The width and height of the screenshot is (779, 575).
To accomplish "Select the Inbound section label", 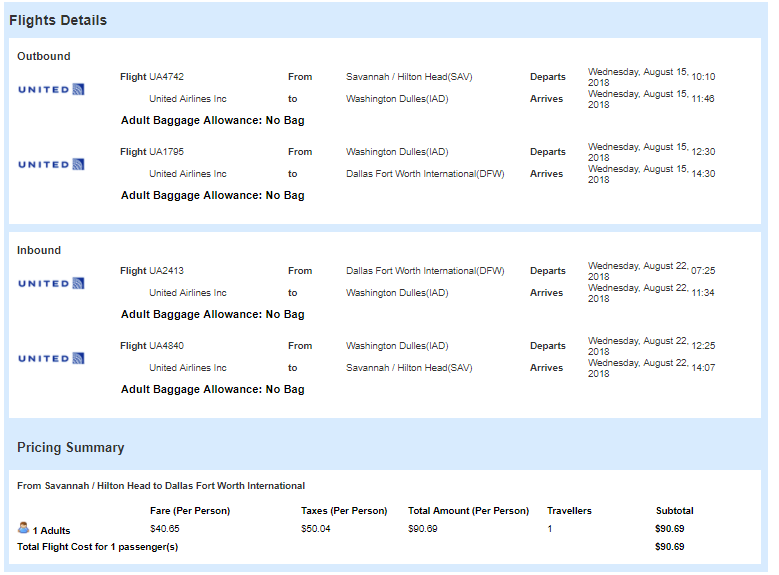I will [39, 250].
